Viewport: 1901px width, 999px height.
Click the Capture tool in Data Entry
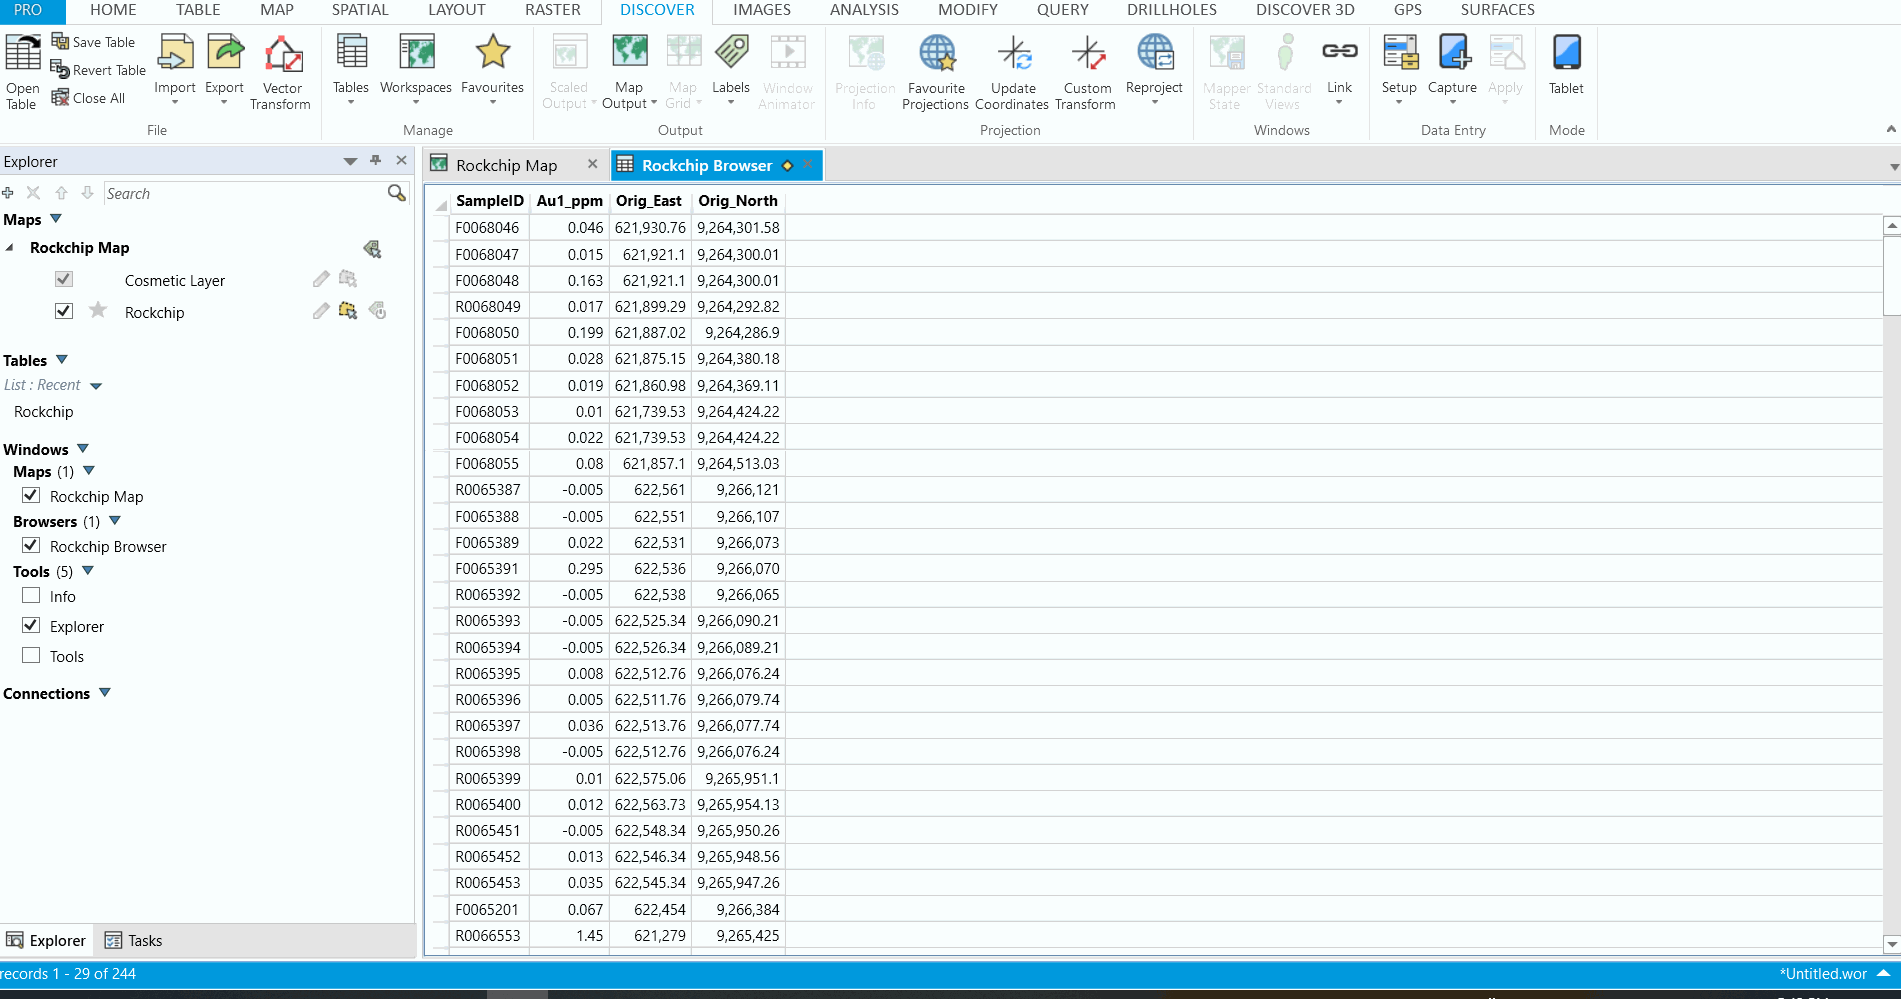pyautogui.click(x=1452, y=65)
